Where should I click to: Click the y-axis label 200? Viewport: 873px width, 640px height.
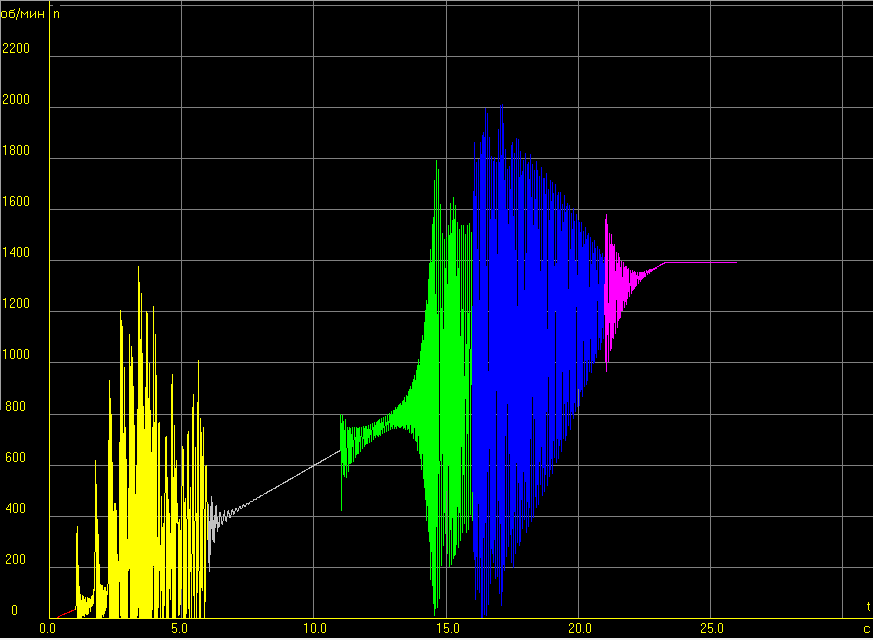click(x=16, y=559)
